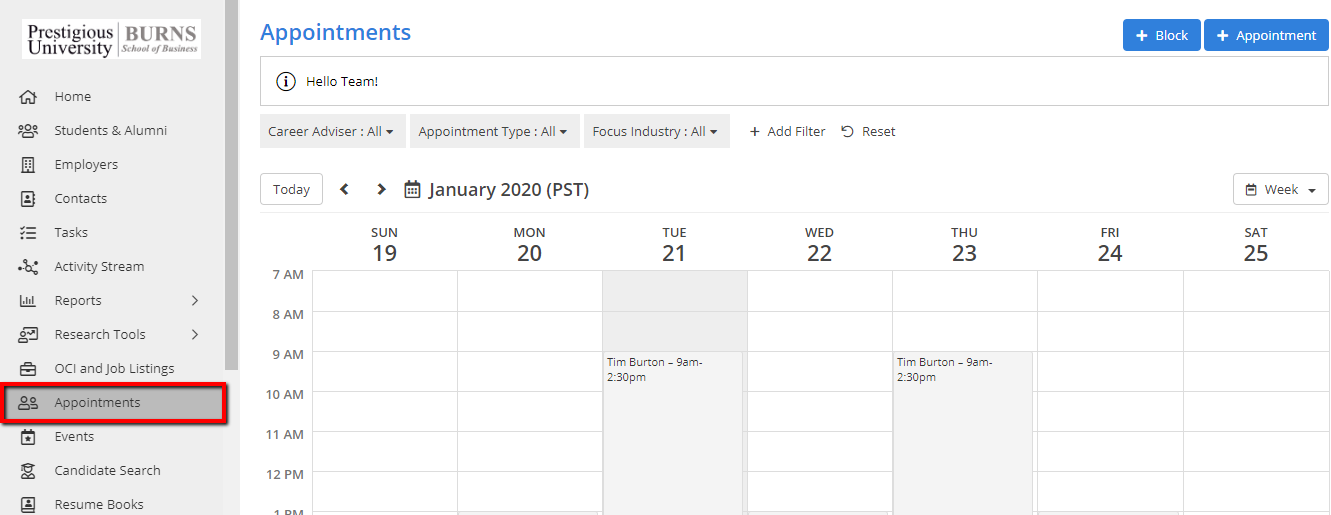Viewport: 1331px width, 515px height.
Task: Click the OCI and Job Listings briefcase icon
Action: 28,369
